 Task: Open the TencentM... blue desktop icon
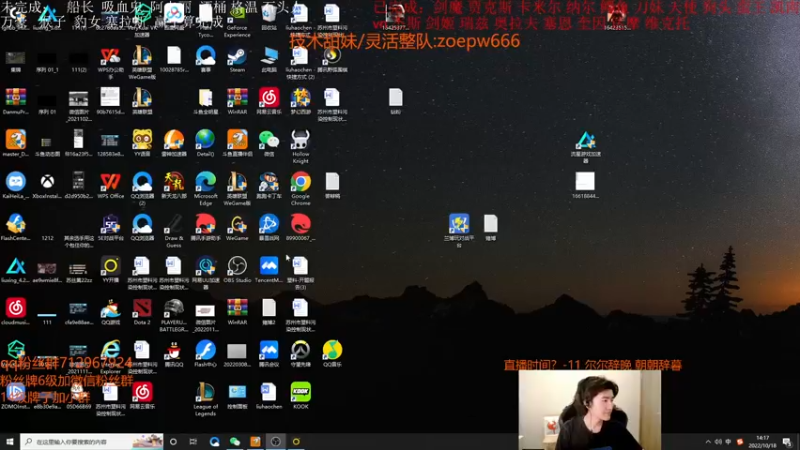click(269, 270)
